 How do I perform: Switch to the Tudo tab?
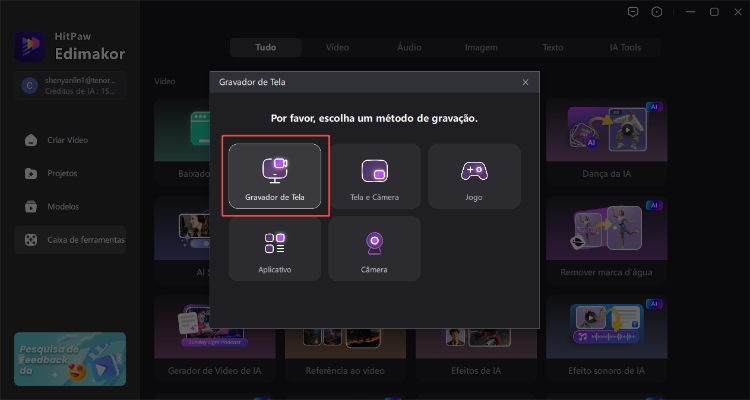265,47
